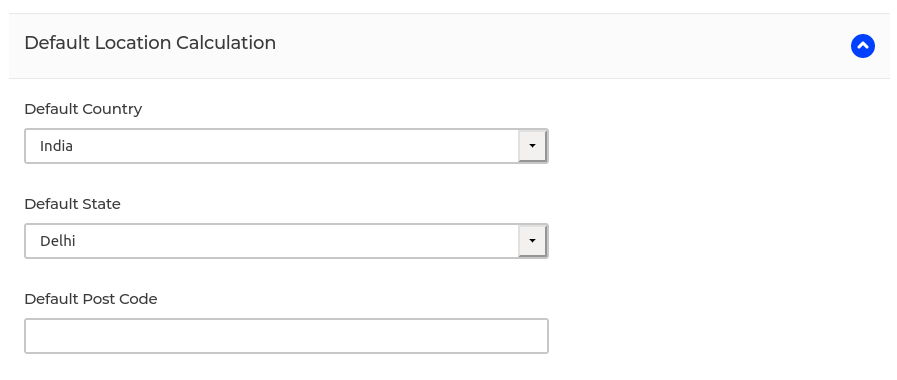Open the Default Country dropdown arrow
This screenshot has width=897, height=380.
point(533,146)
